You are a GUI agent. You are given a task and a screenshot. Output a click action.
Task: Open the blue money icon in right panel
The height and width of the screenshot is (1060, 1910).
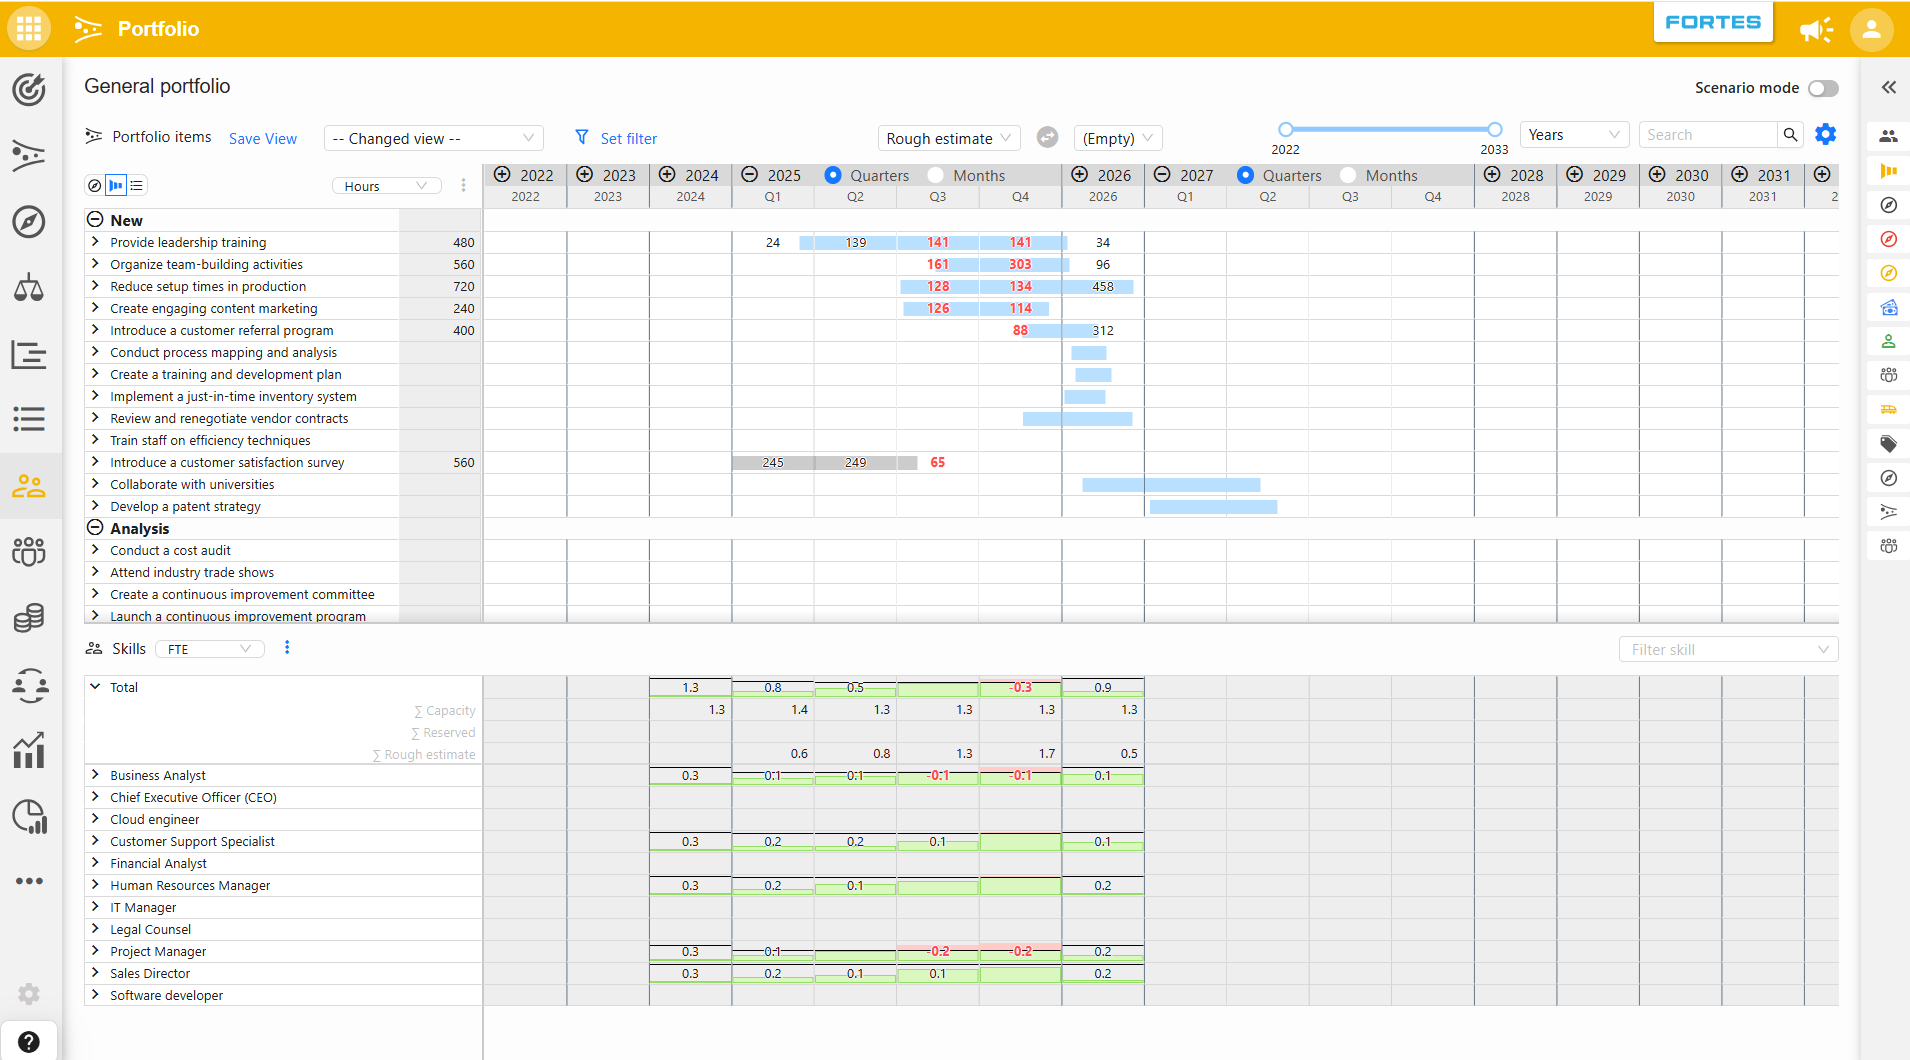pos(1888,307)
